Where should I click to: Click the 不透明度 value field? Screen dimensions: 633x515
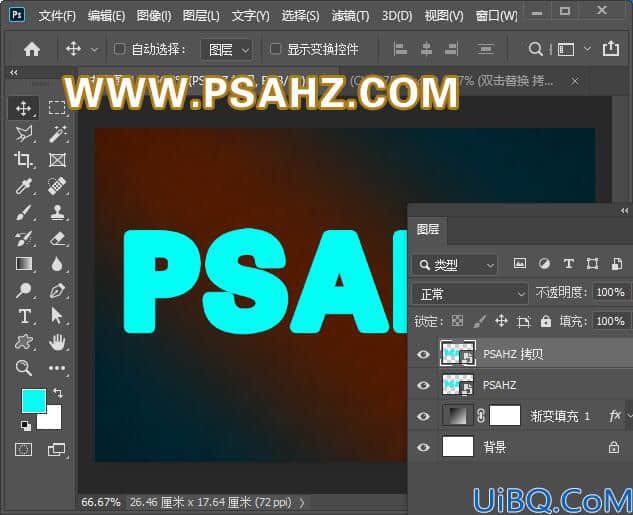click(x=610, y=292)
